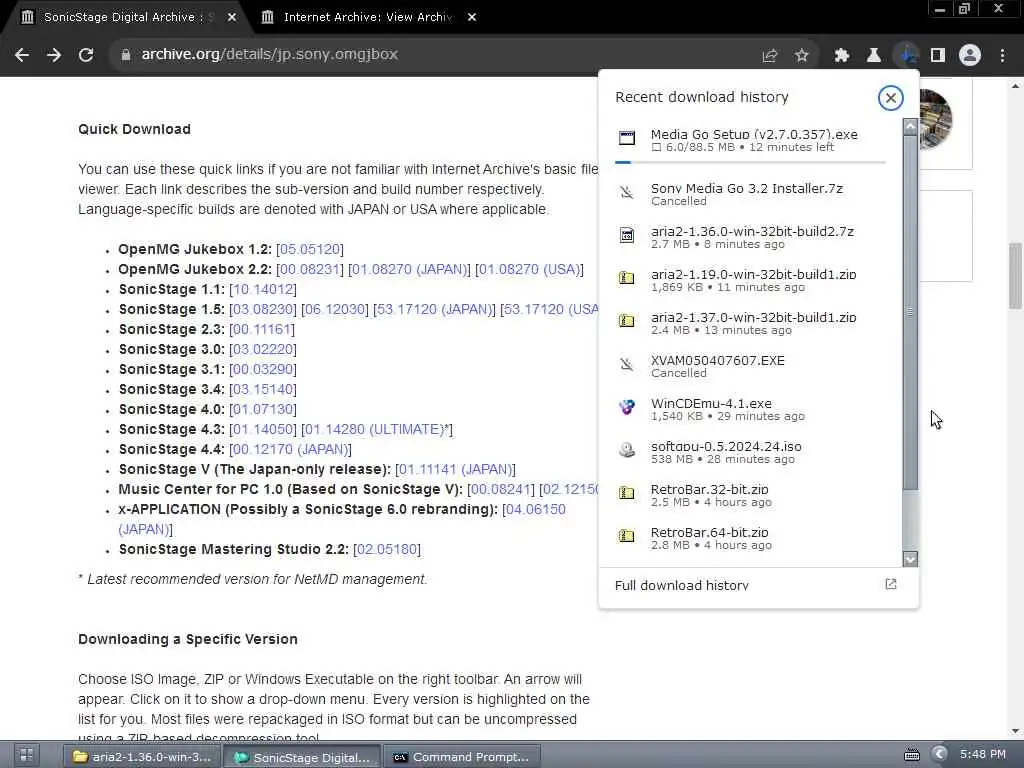Click softgpu iso disc icon
This screenshot has width=1024, height=768.
click(626, 450)
